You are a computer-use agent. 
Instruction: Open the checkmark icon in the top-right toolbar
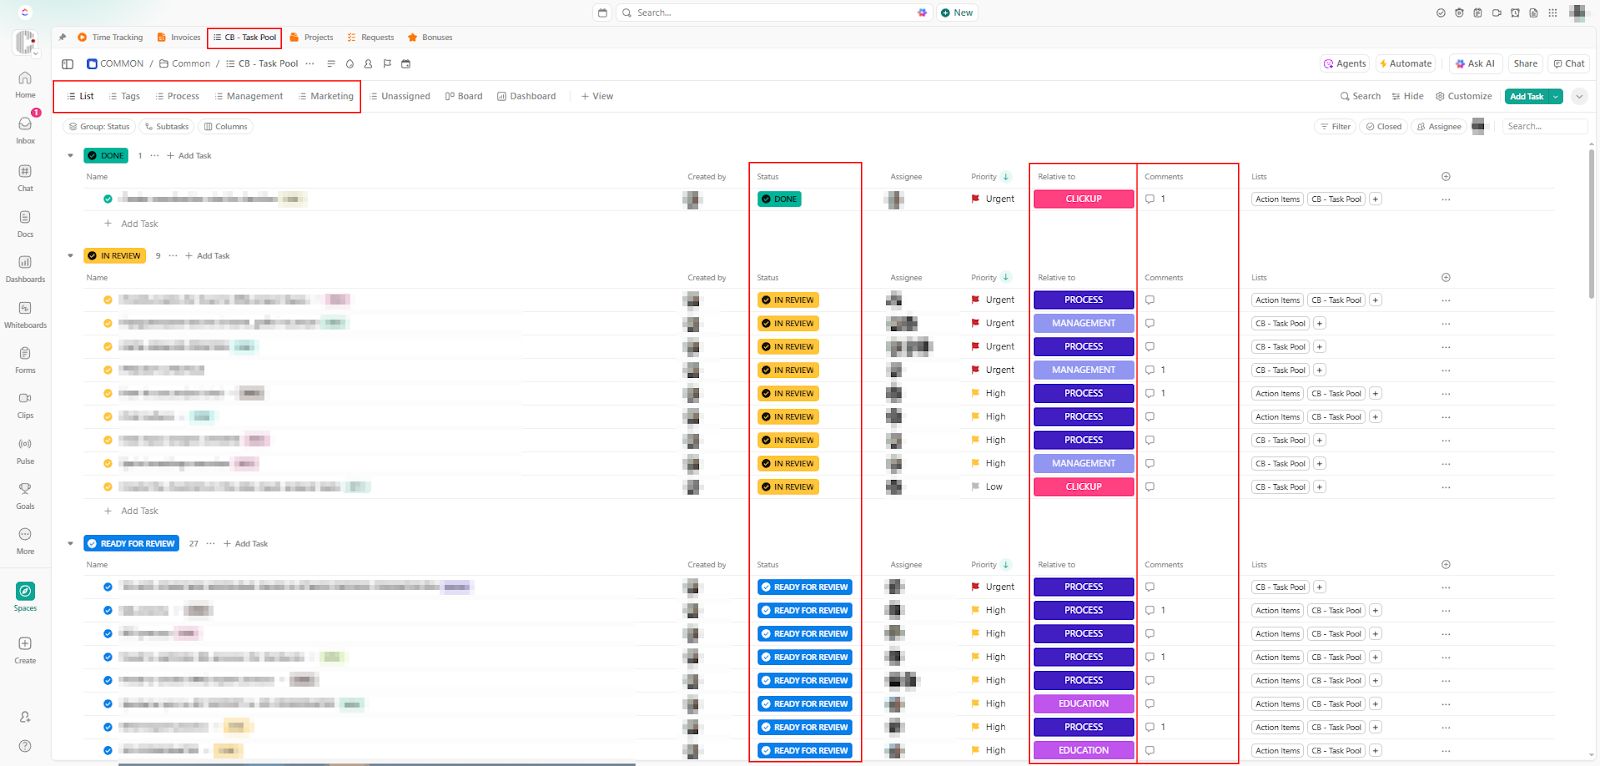[x=1441, y=13]
